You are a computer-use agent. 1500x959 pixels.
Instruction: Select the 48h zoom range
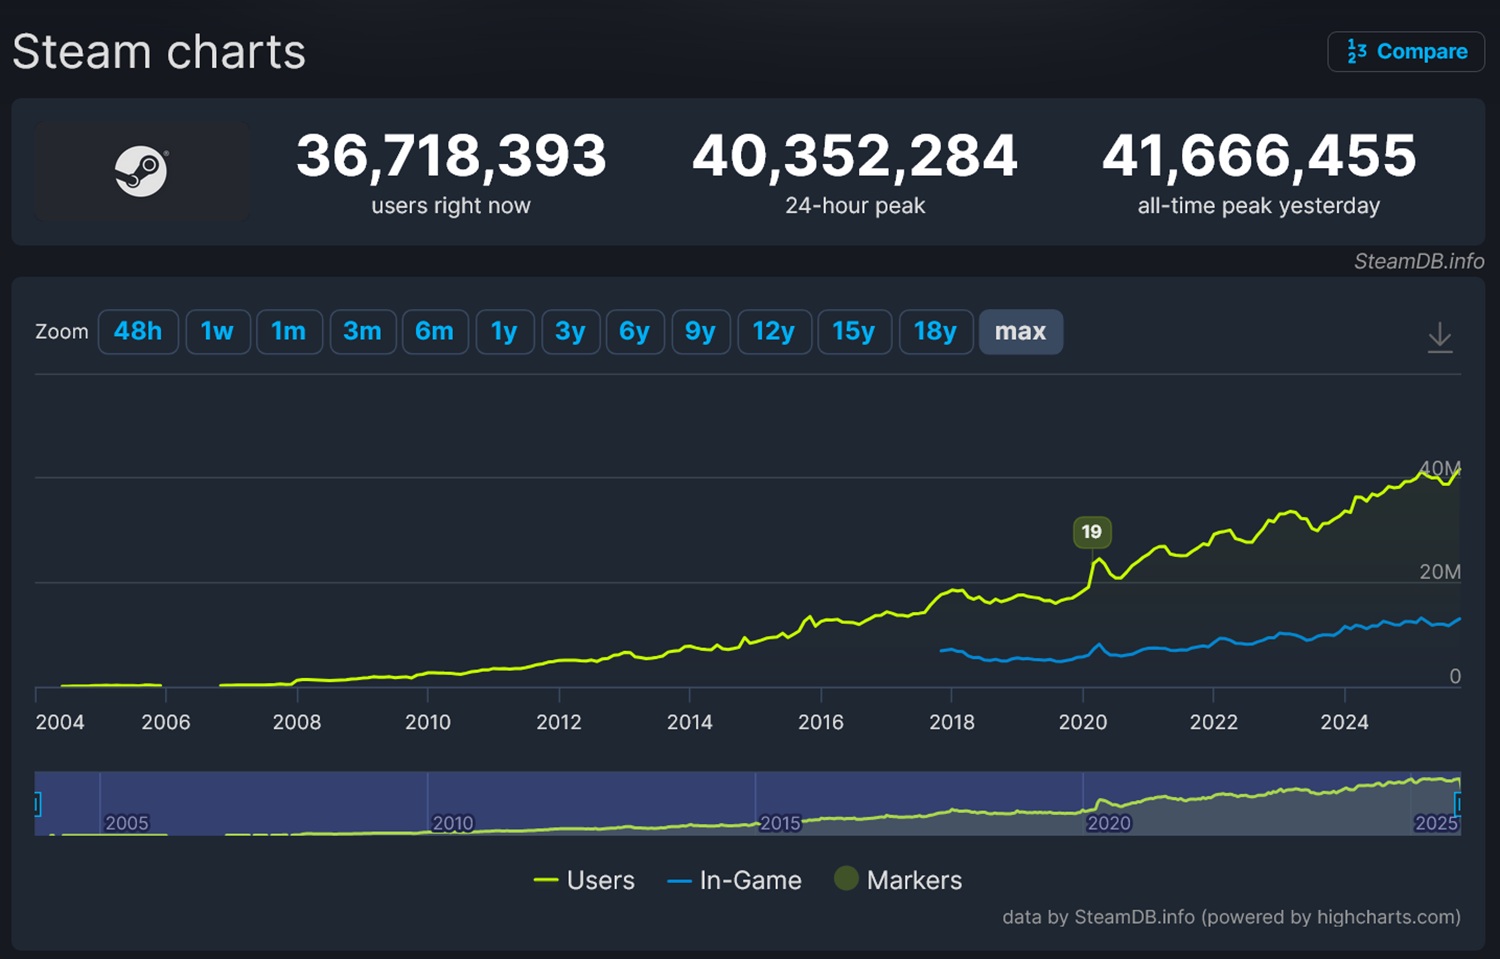(x=138, y=332)
